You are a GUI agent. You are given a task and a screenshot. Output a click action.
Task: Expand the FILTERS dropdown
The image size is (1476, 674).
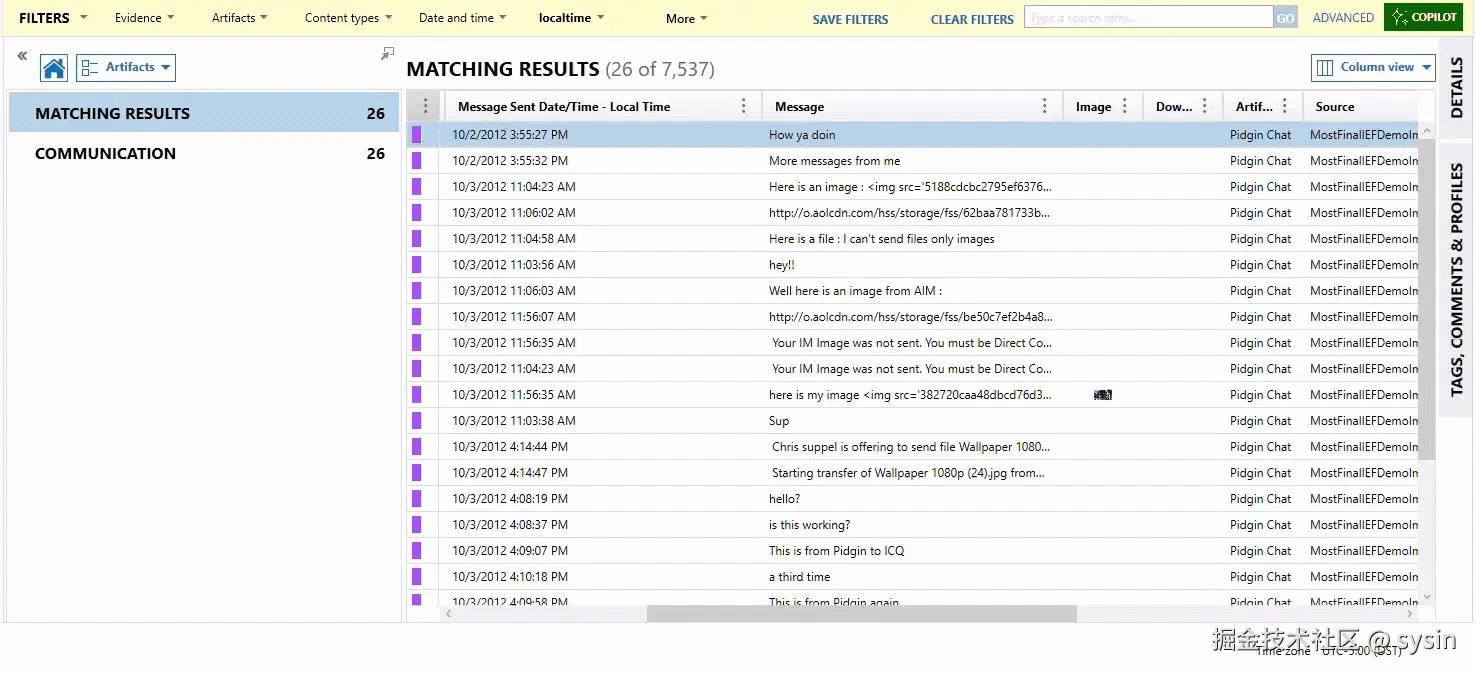tap(53, 18)
